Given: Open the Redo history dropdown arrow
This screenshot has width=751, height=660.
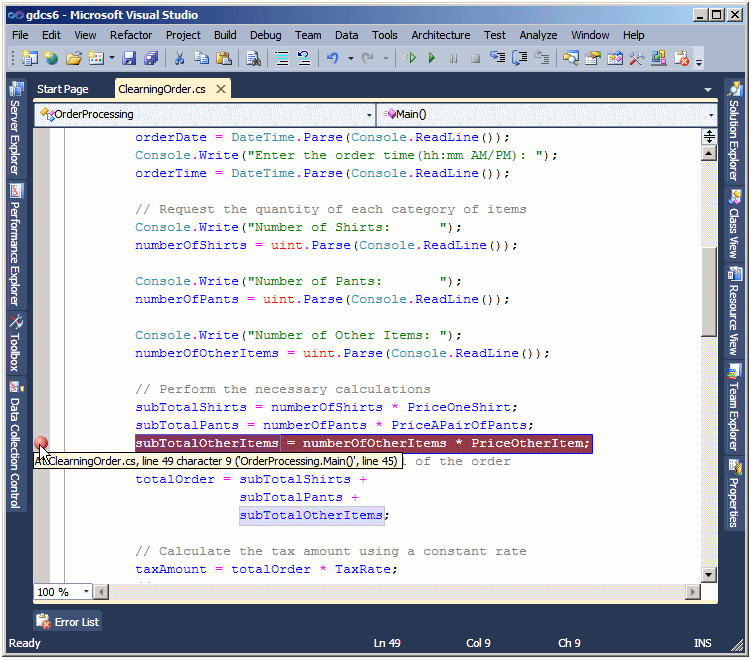Looking at the screenshot, I should tap(386, 58).
